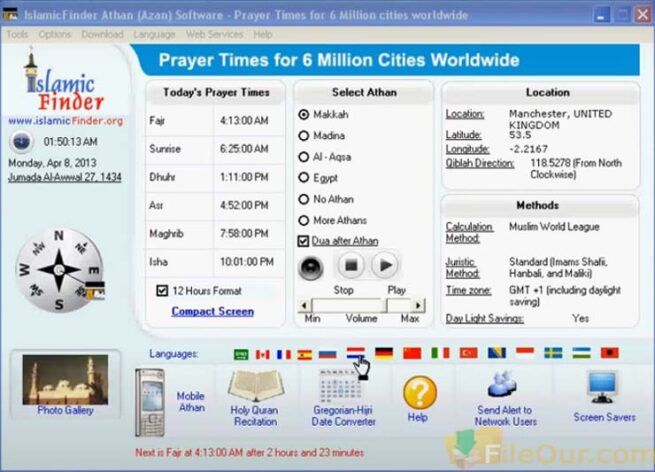The height and width of the screenshot is (472, 655).
Task: Toggle the Dua after Athan checkbox
Action: [x=304, y=241]
